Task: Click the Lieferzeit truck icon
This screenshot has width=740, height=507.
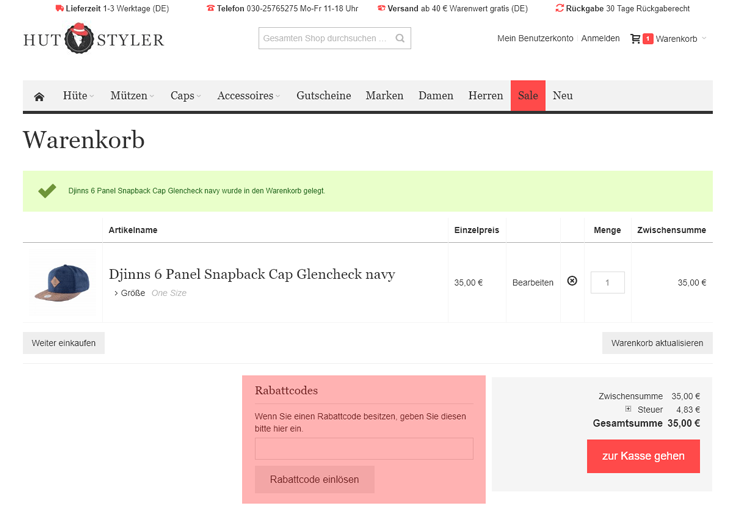Action: (x=59, y=8)
